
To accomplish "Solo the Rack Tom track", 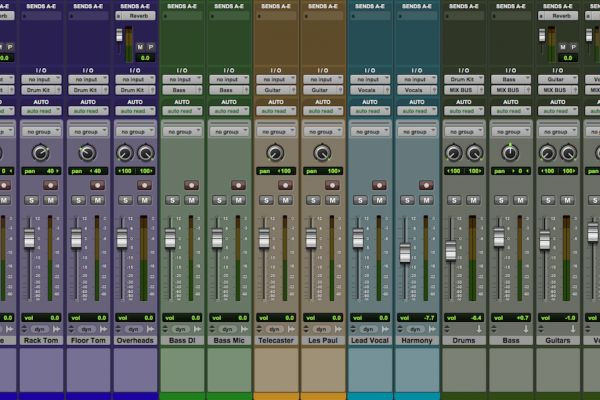I will pyautogui.click(x=31, y=200).
